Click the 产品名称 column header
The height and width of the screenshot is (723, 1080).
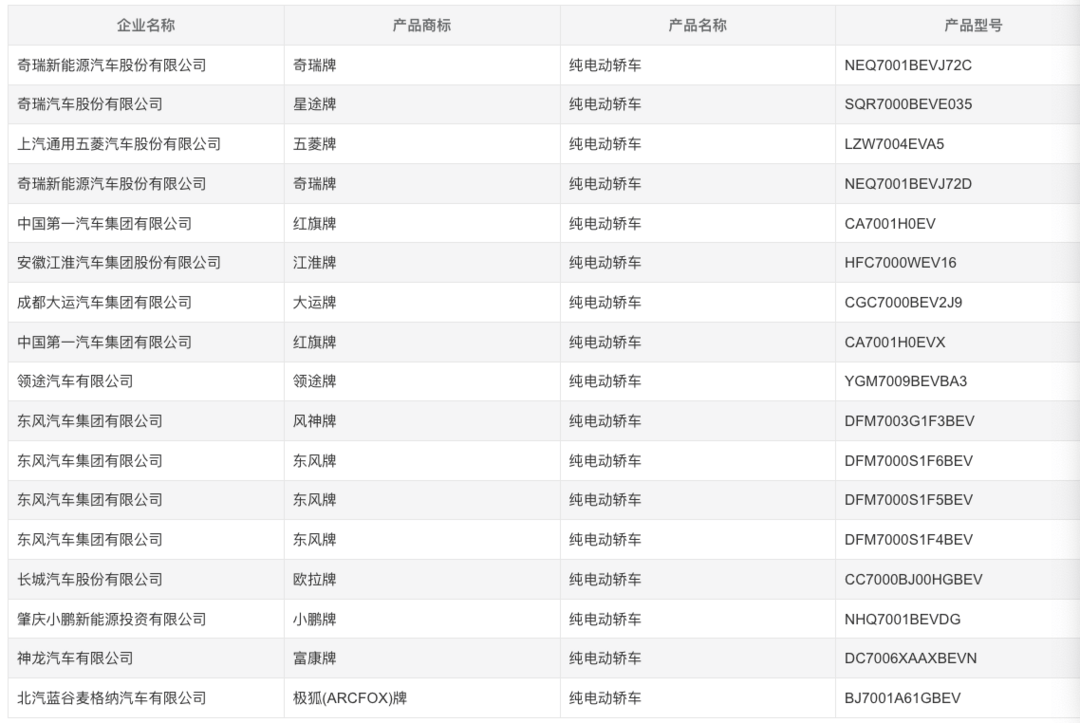tap(697, 25)
